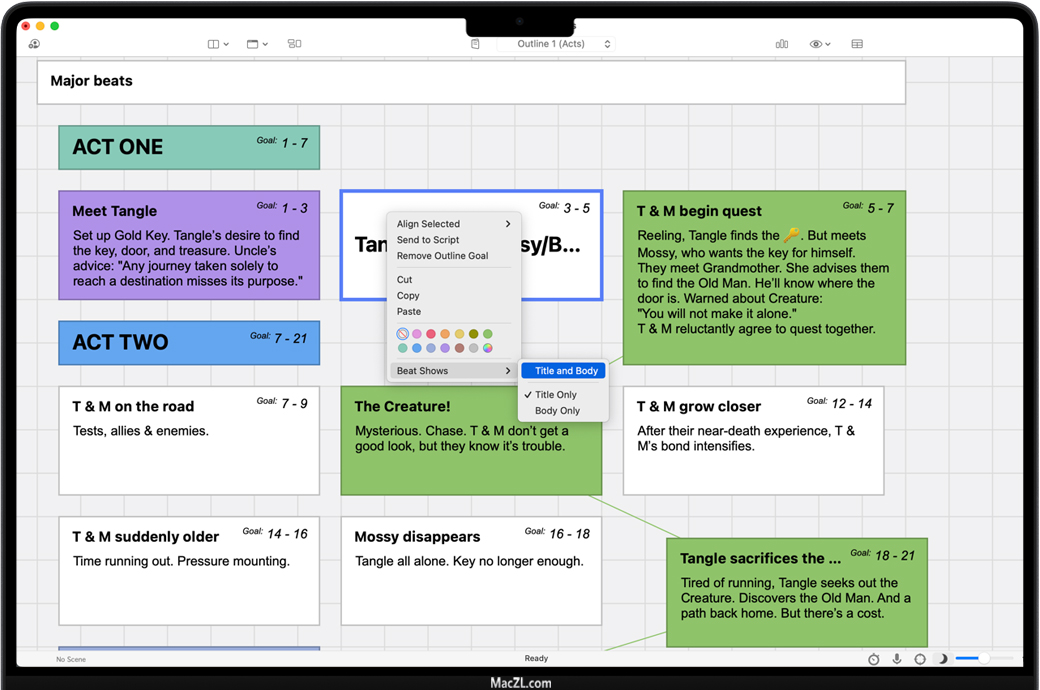Select Remove Outline Goal menu entry
Viewport: 1040px width, 690px height.
click(442, 256)
